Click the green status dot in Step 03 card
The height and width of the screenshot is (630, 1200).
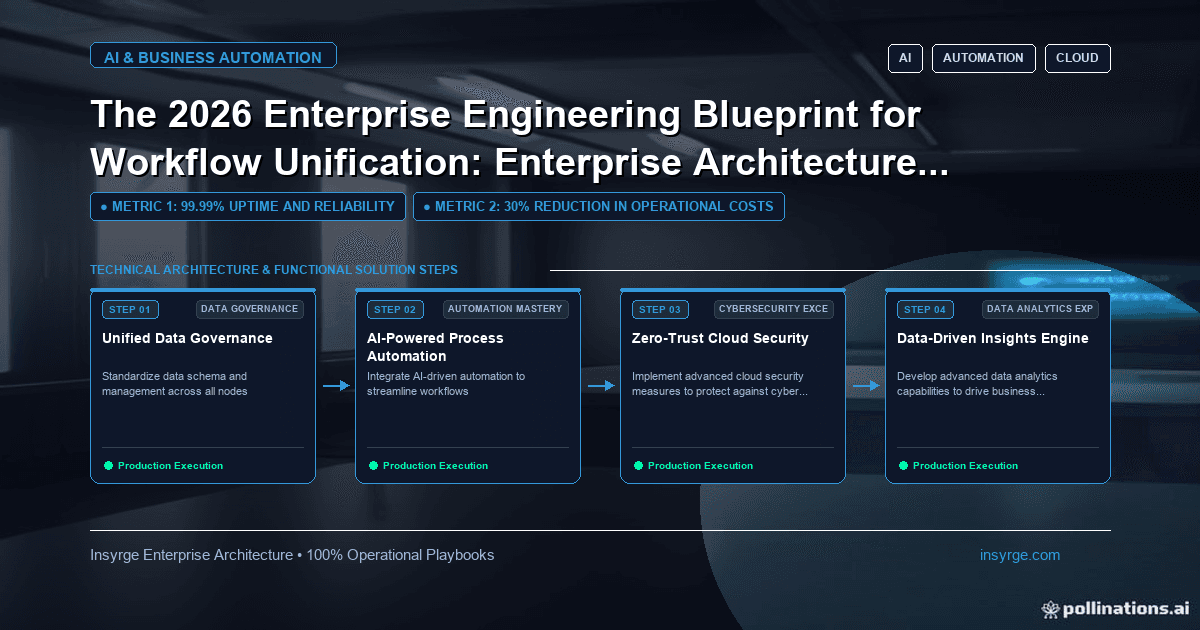(638, 466)
